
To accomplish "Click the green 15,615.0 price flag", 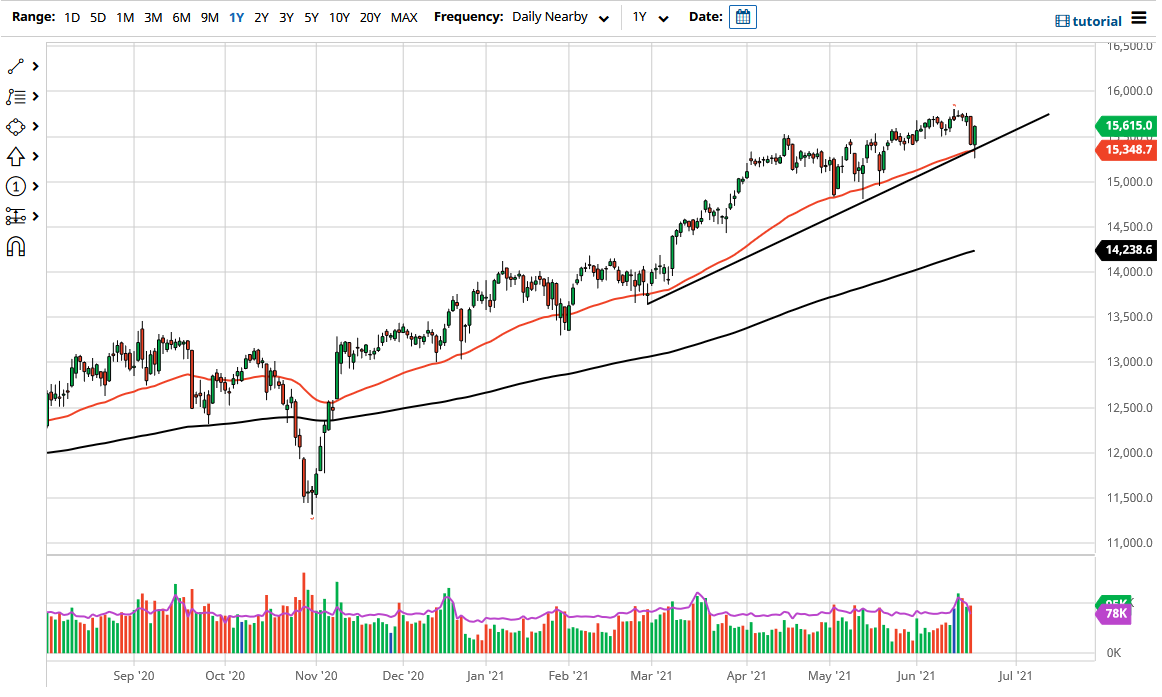I will tap(1126, 126).
